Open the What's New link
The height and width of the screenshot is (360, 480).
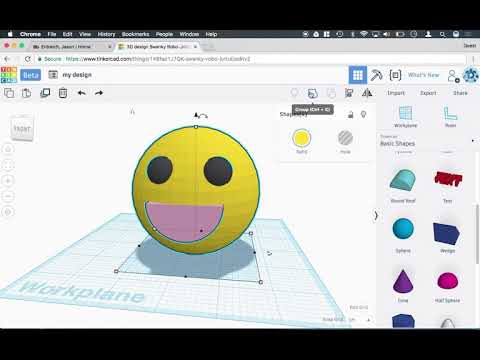[424, 75]
